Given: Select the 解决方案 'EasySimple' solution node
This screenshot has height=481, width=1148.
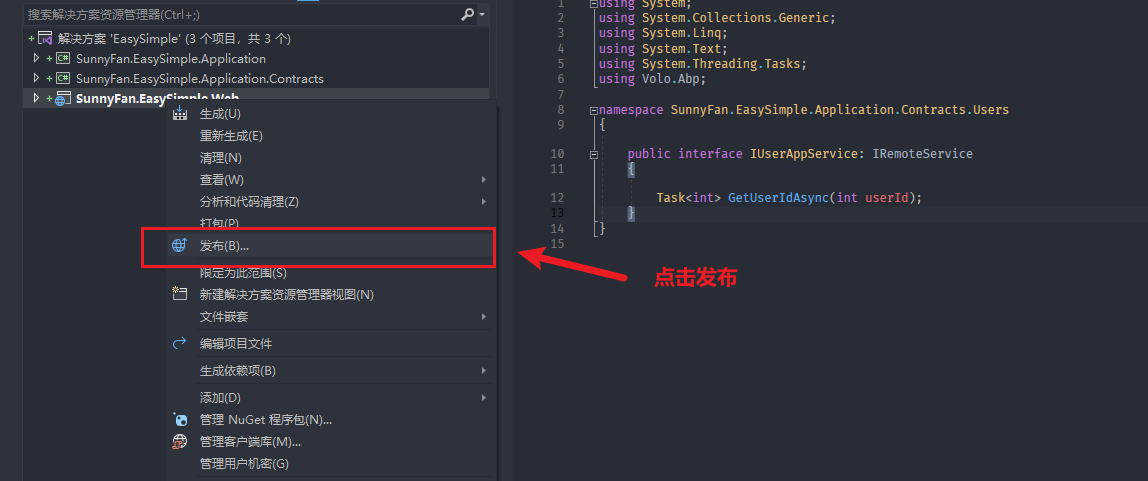Looking at the screenshot, I should click(x=174, y=38).
